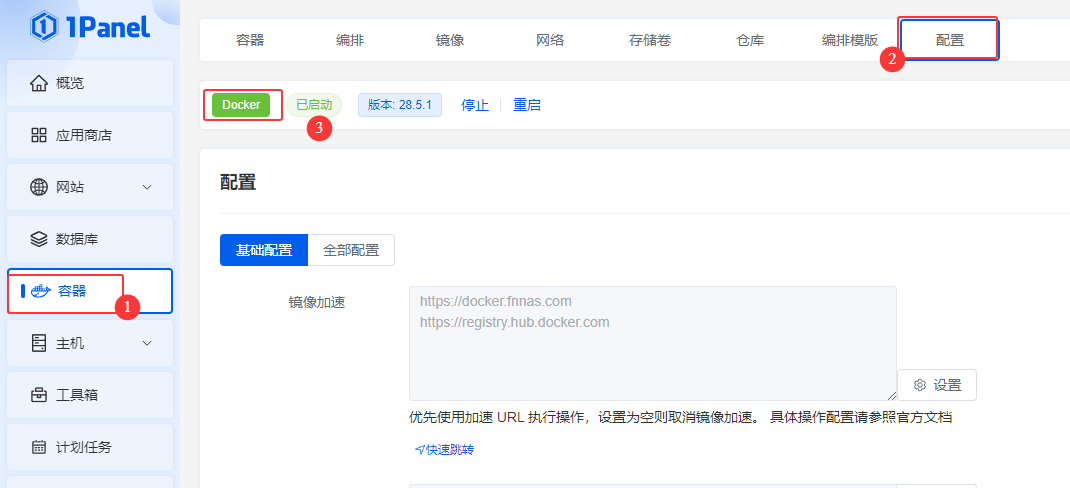The image size is (1070, 488).
Task: Expand the 主机 submenu chevron
Action: 147,343
